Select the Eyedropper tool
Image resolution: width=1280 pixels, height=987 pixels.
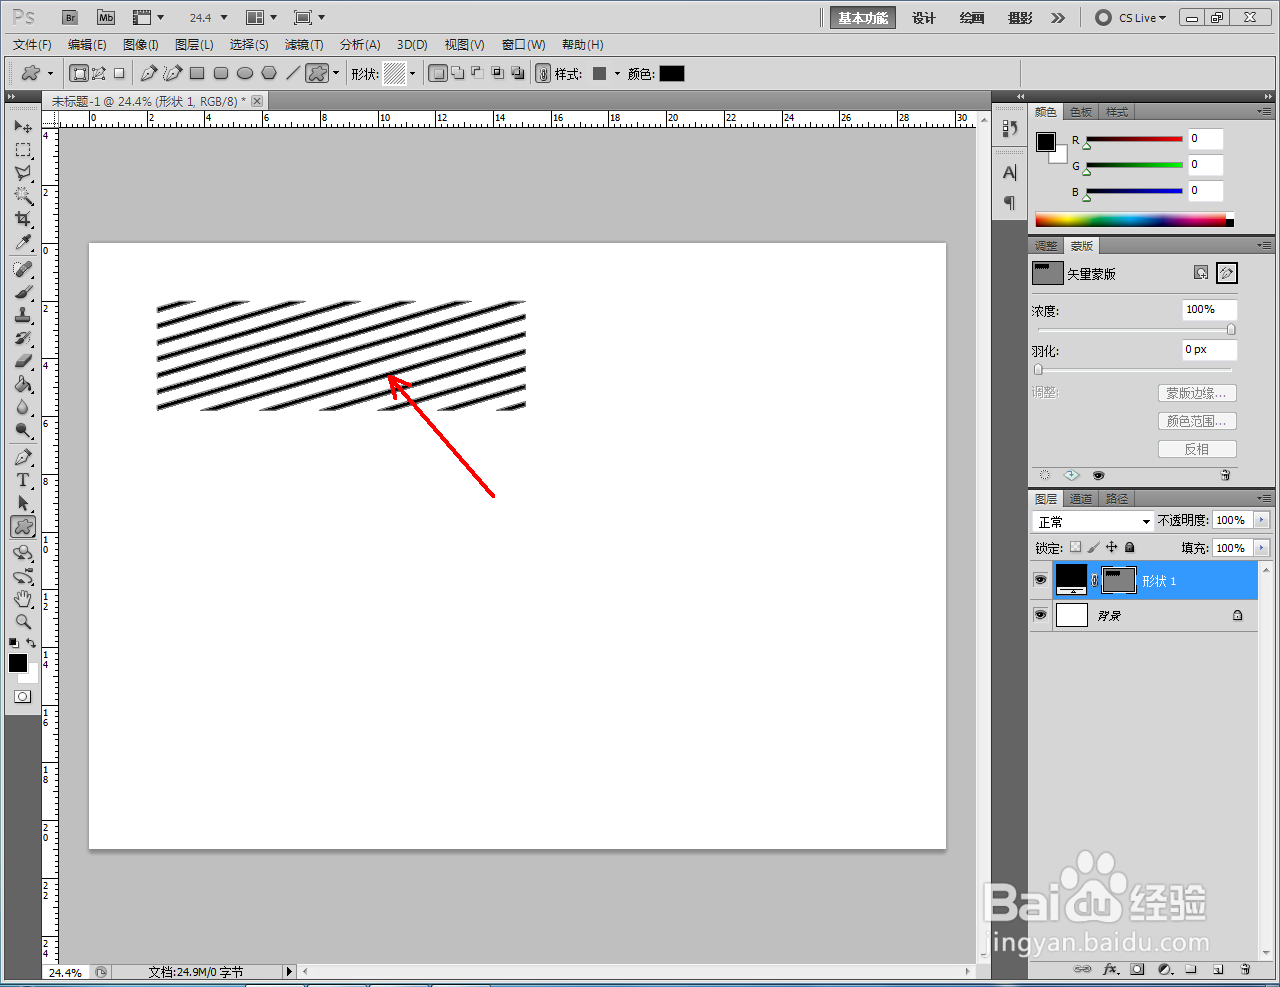click(23, 243)
